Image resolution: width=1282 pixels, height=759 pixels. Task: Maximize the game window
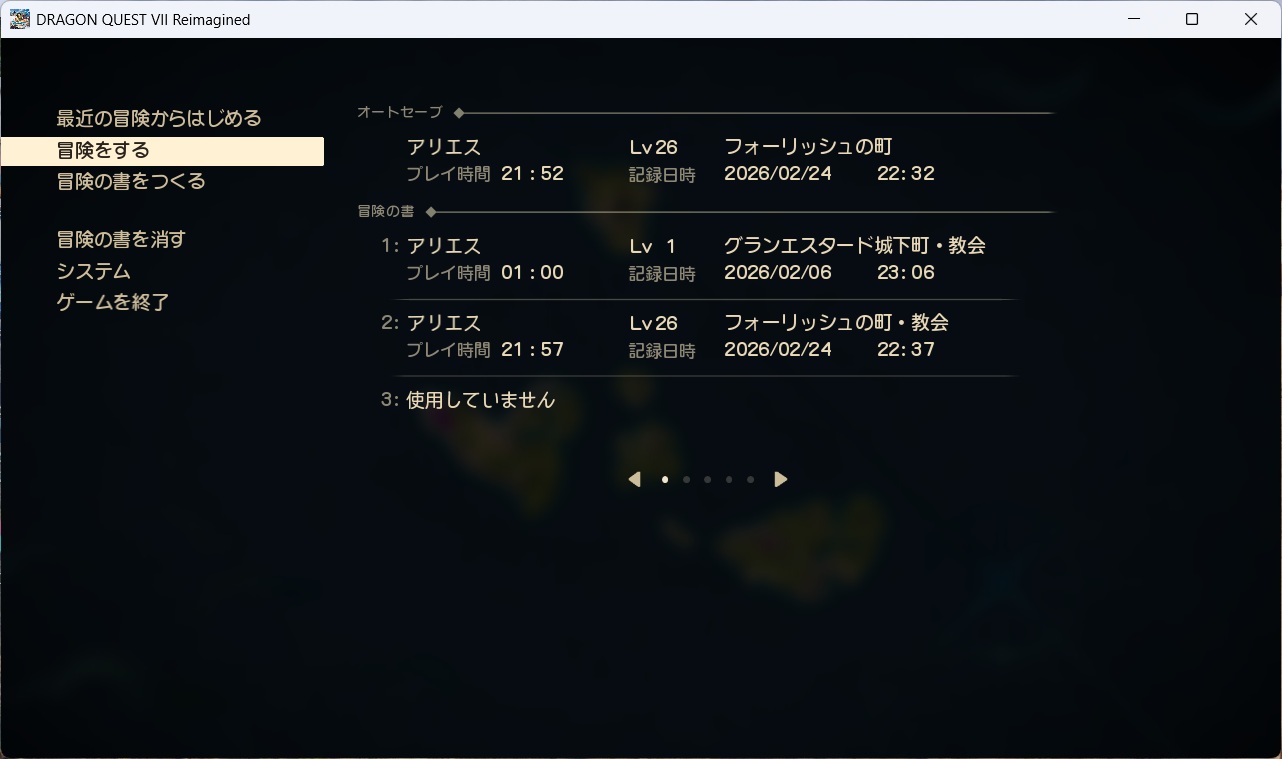[1192, 19]
